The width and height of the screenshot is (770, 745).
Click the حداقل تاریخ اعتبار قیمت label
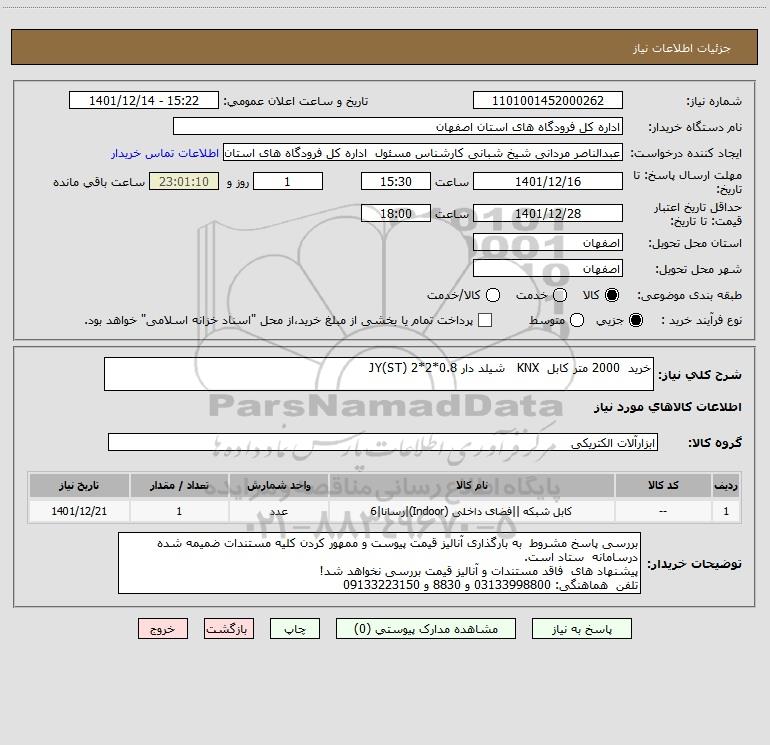(x=698, y=214)
